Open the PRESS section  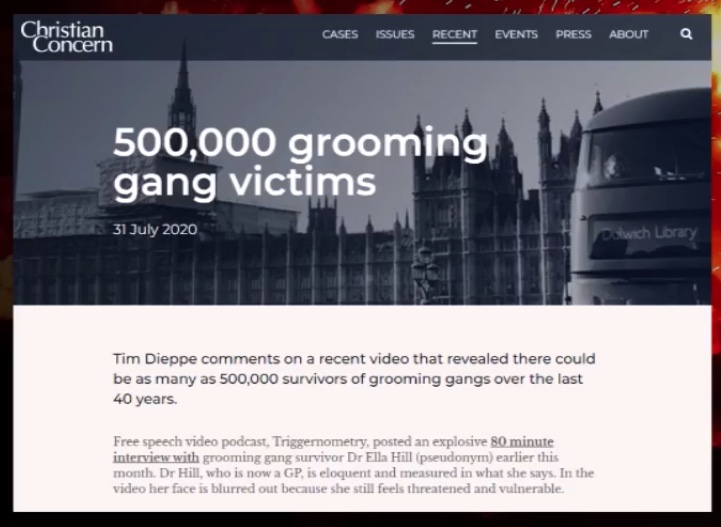[x=573, y=34]
